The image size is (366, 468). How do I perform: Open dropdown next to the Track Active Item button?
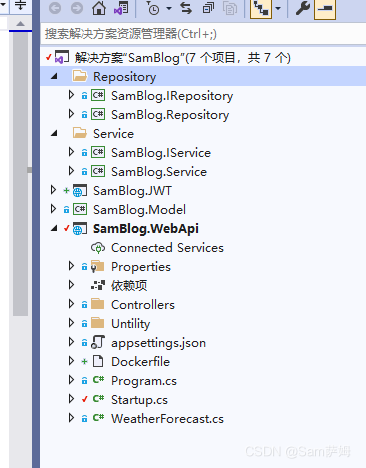point(278,8)
